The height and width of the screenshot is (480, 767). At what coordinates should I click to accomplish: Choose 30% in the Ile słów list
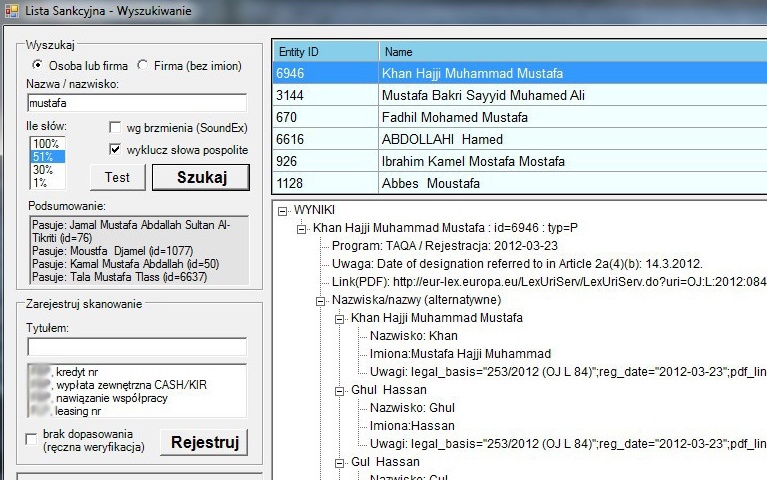pos(44,170)
